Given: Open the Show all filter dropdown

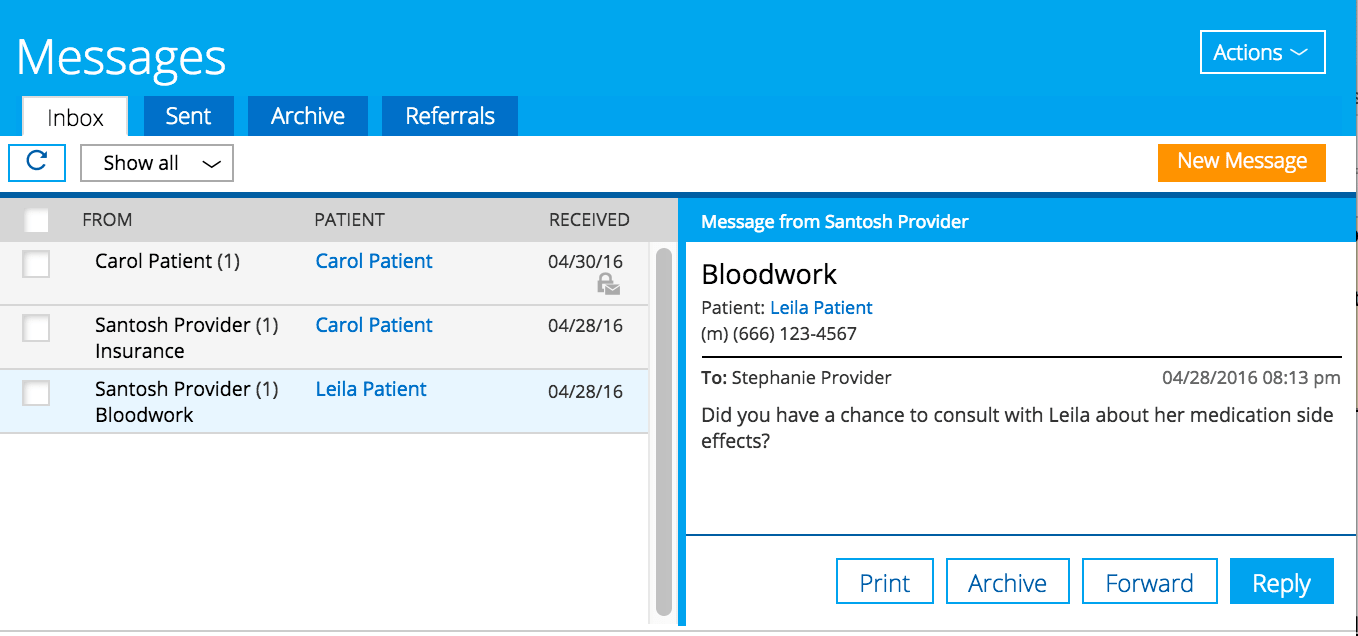Looking at the screenshot, I should (157, 164).
